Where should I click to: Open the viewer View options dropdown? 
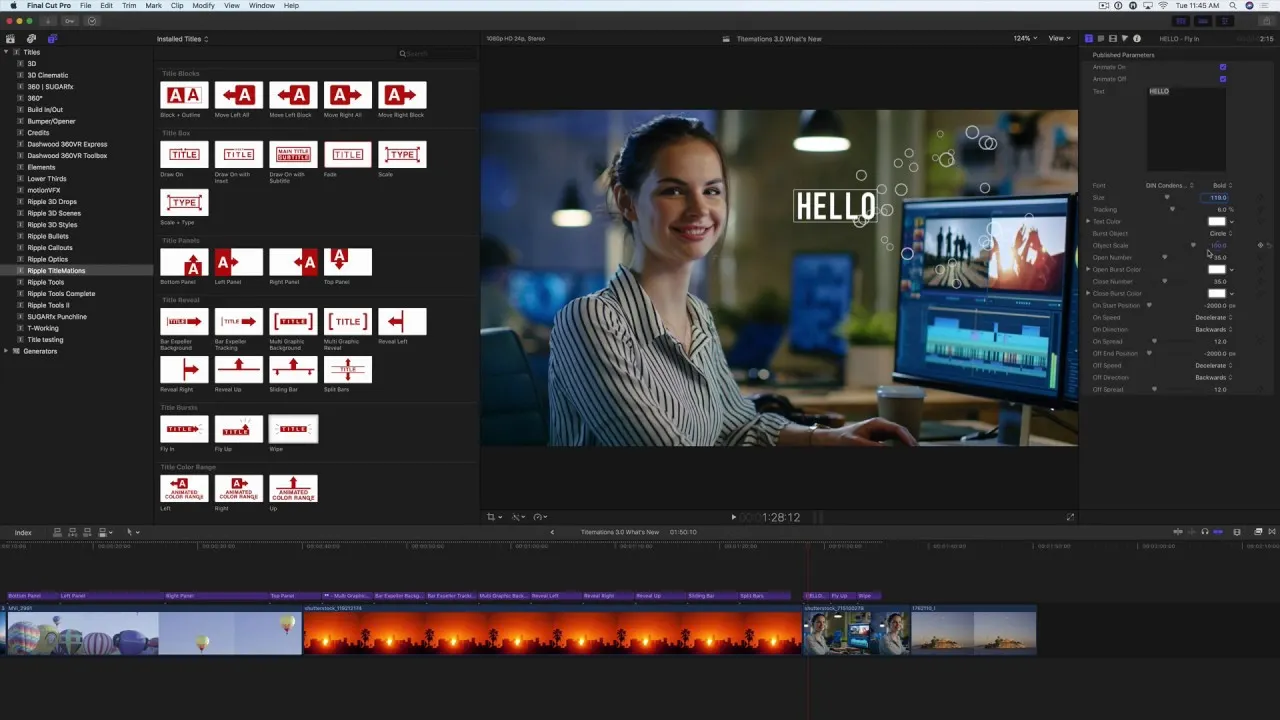[1059, 38]
